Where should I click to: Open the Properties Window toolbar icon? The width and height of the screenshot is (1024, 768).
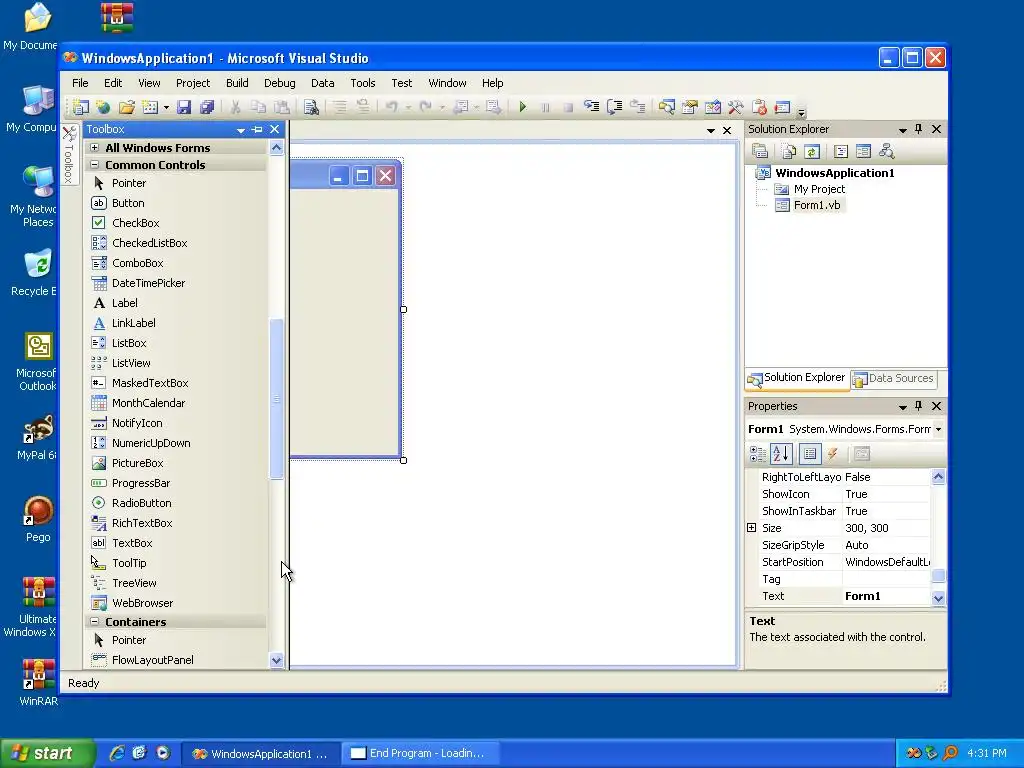690,107
